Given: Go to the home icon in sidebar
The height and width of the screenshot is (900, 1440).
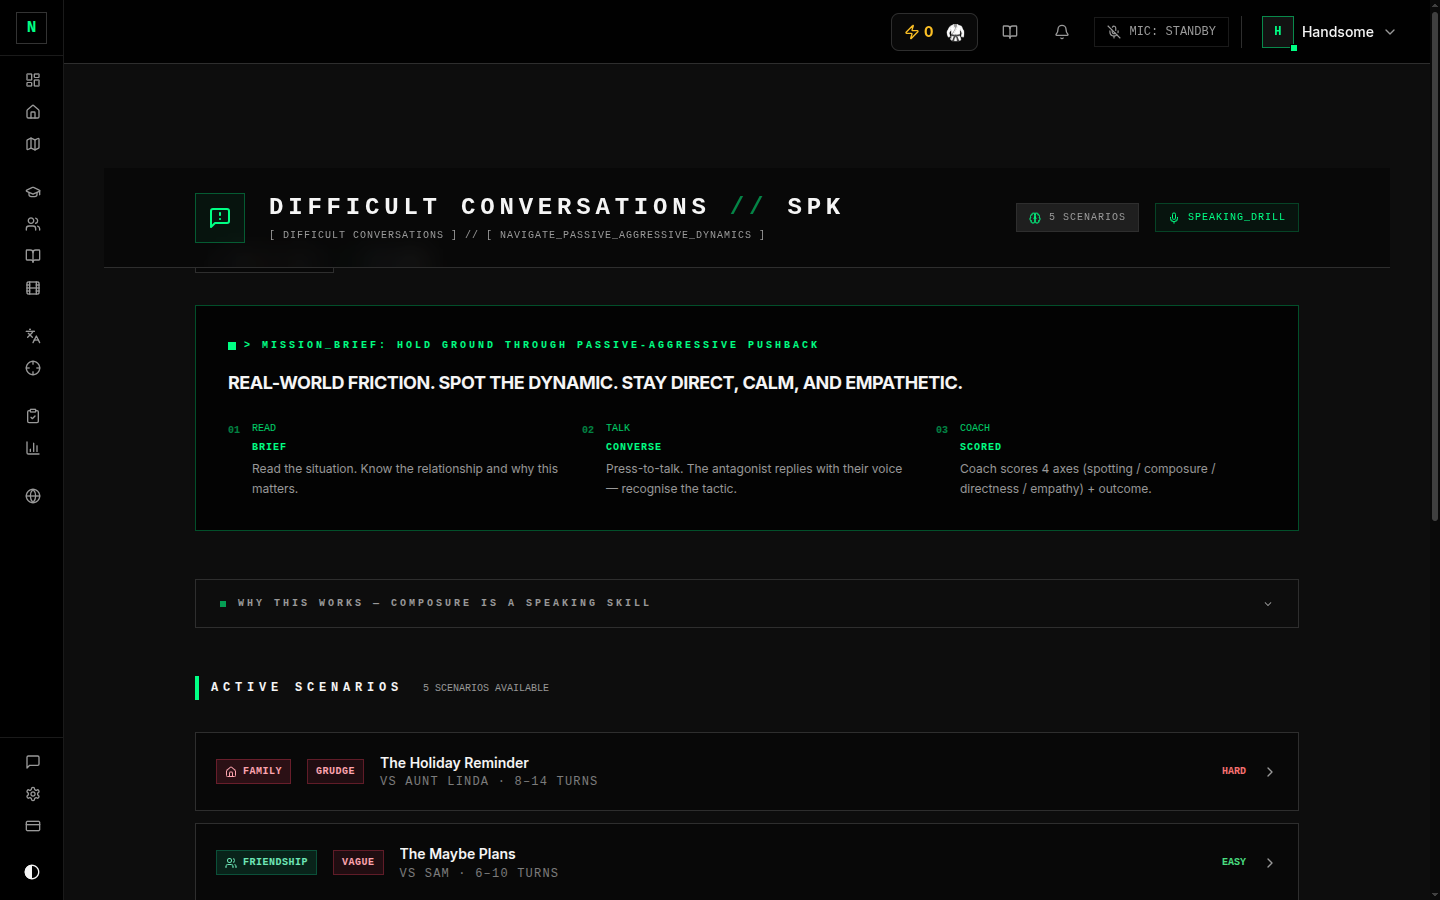Looking at the screenshot, I should tap(33, 112).
